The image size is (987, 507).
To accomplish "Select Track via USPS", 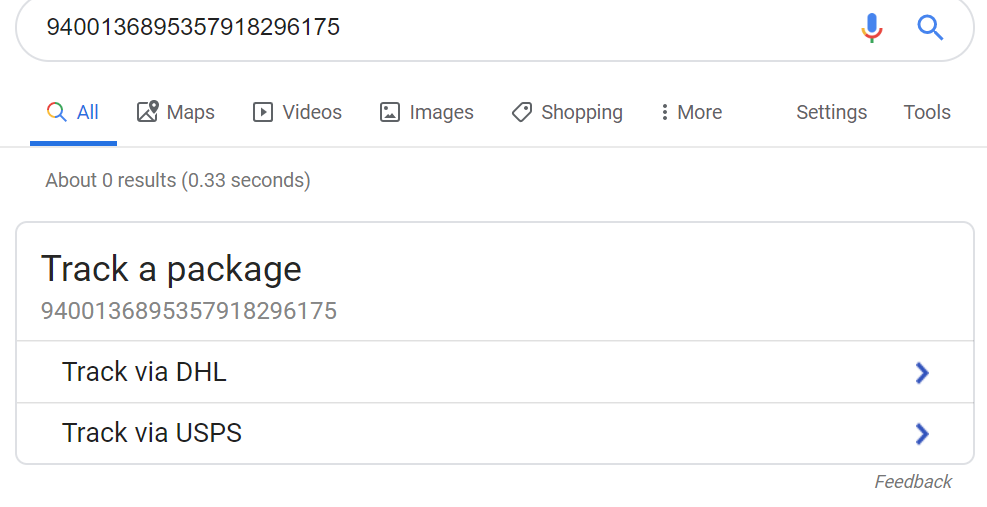I will [x=495, y=433].
